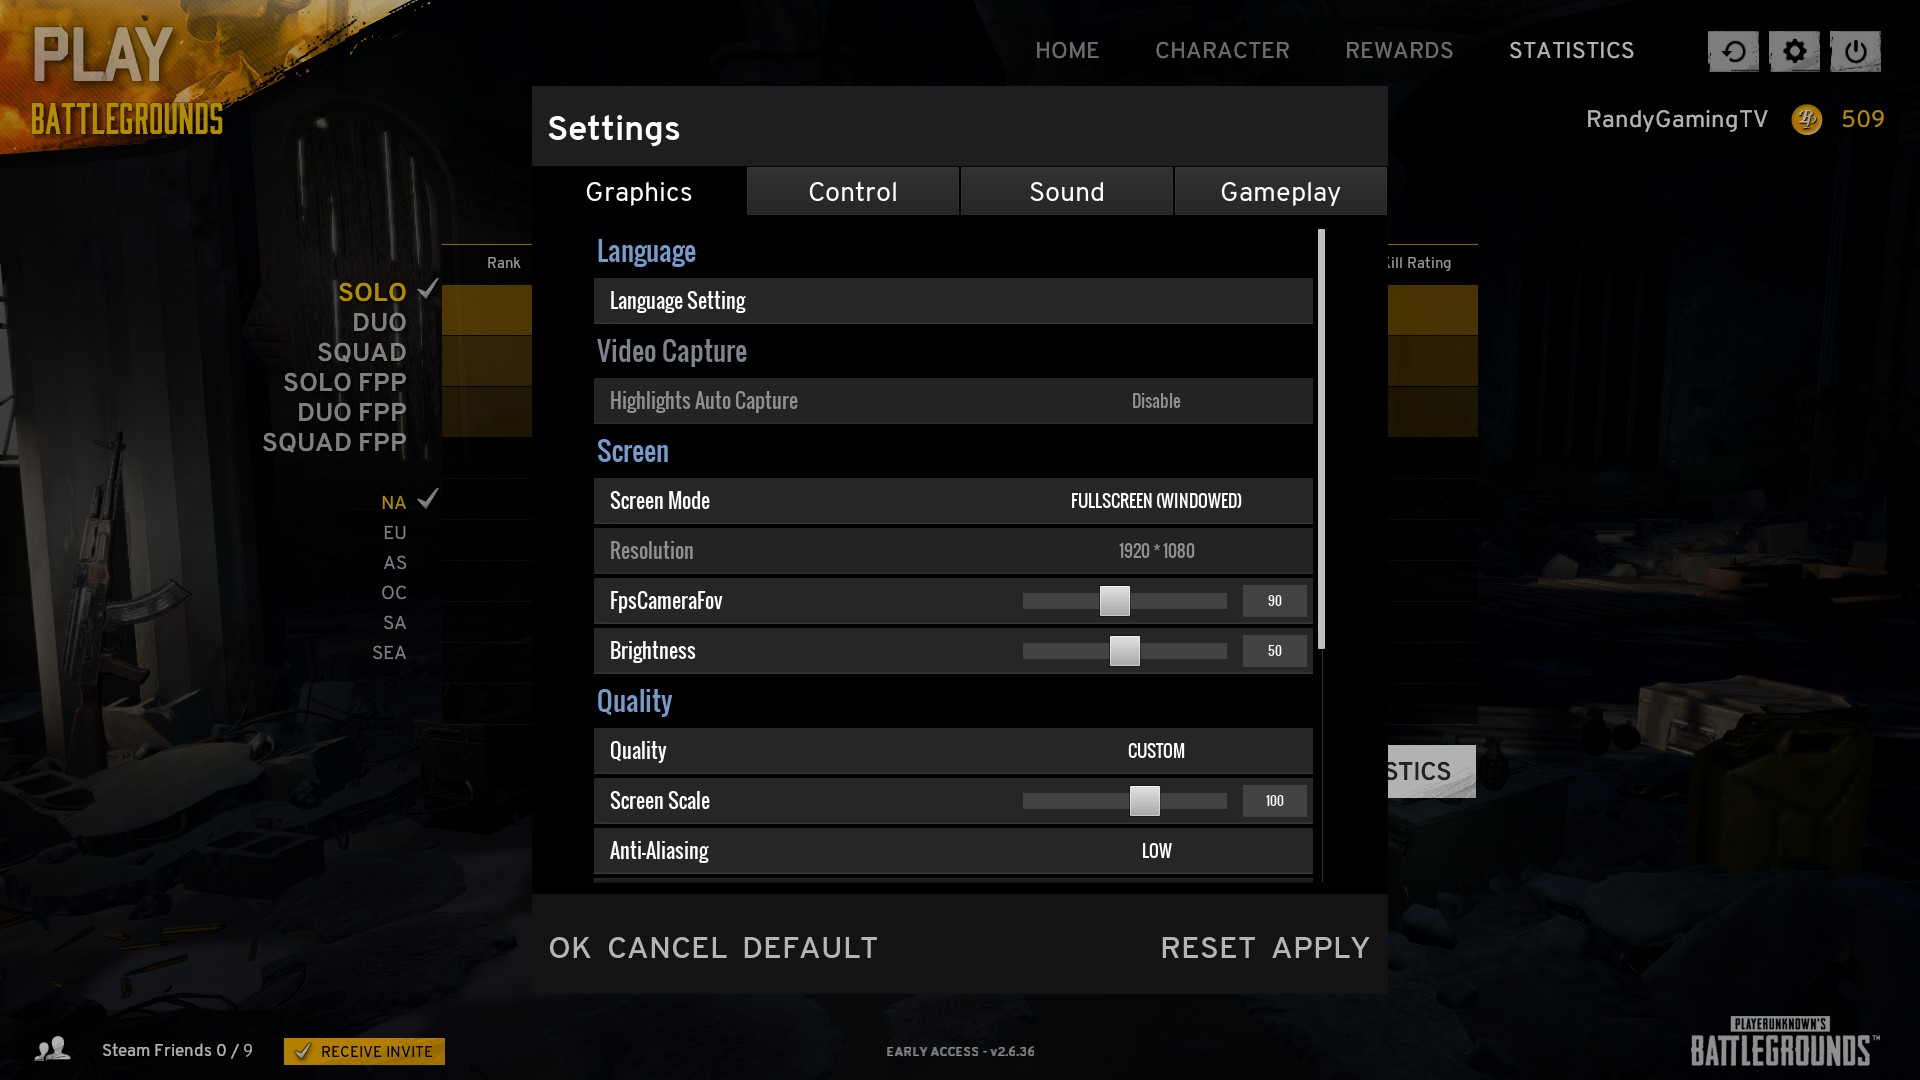Click the DEFAULT button

[x=810, y=948]
